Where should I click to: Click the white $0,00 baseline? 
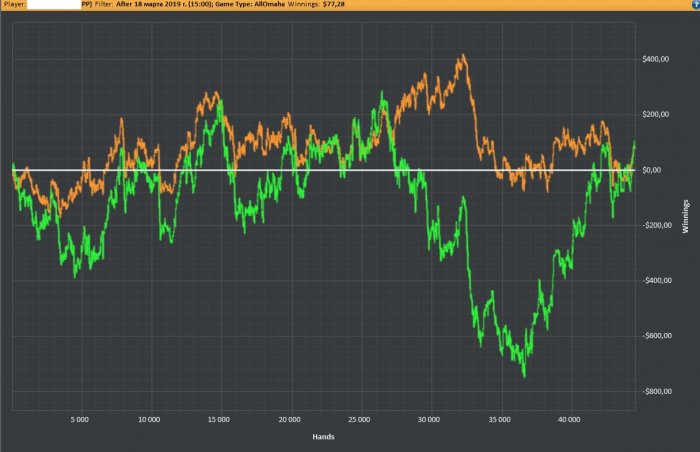point(324,170)
